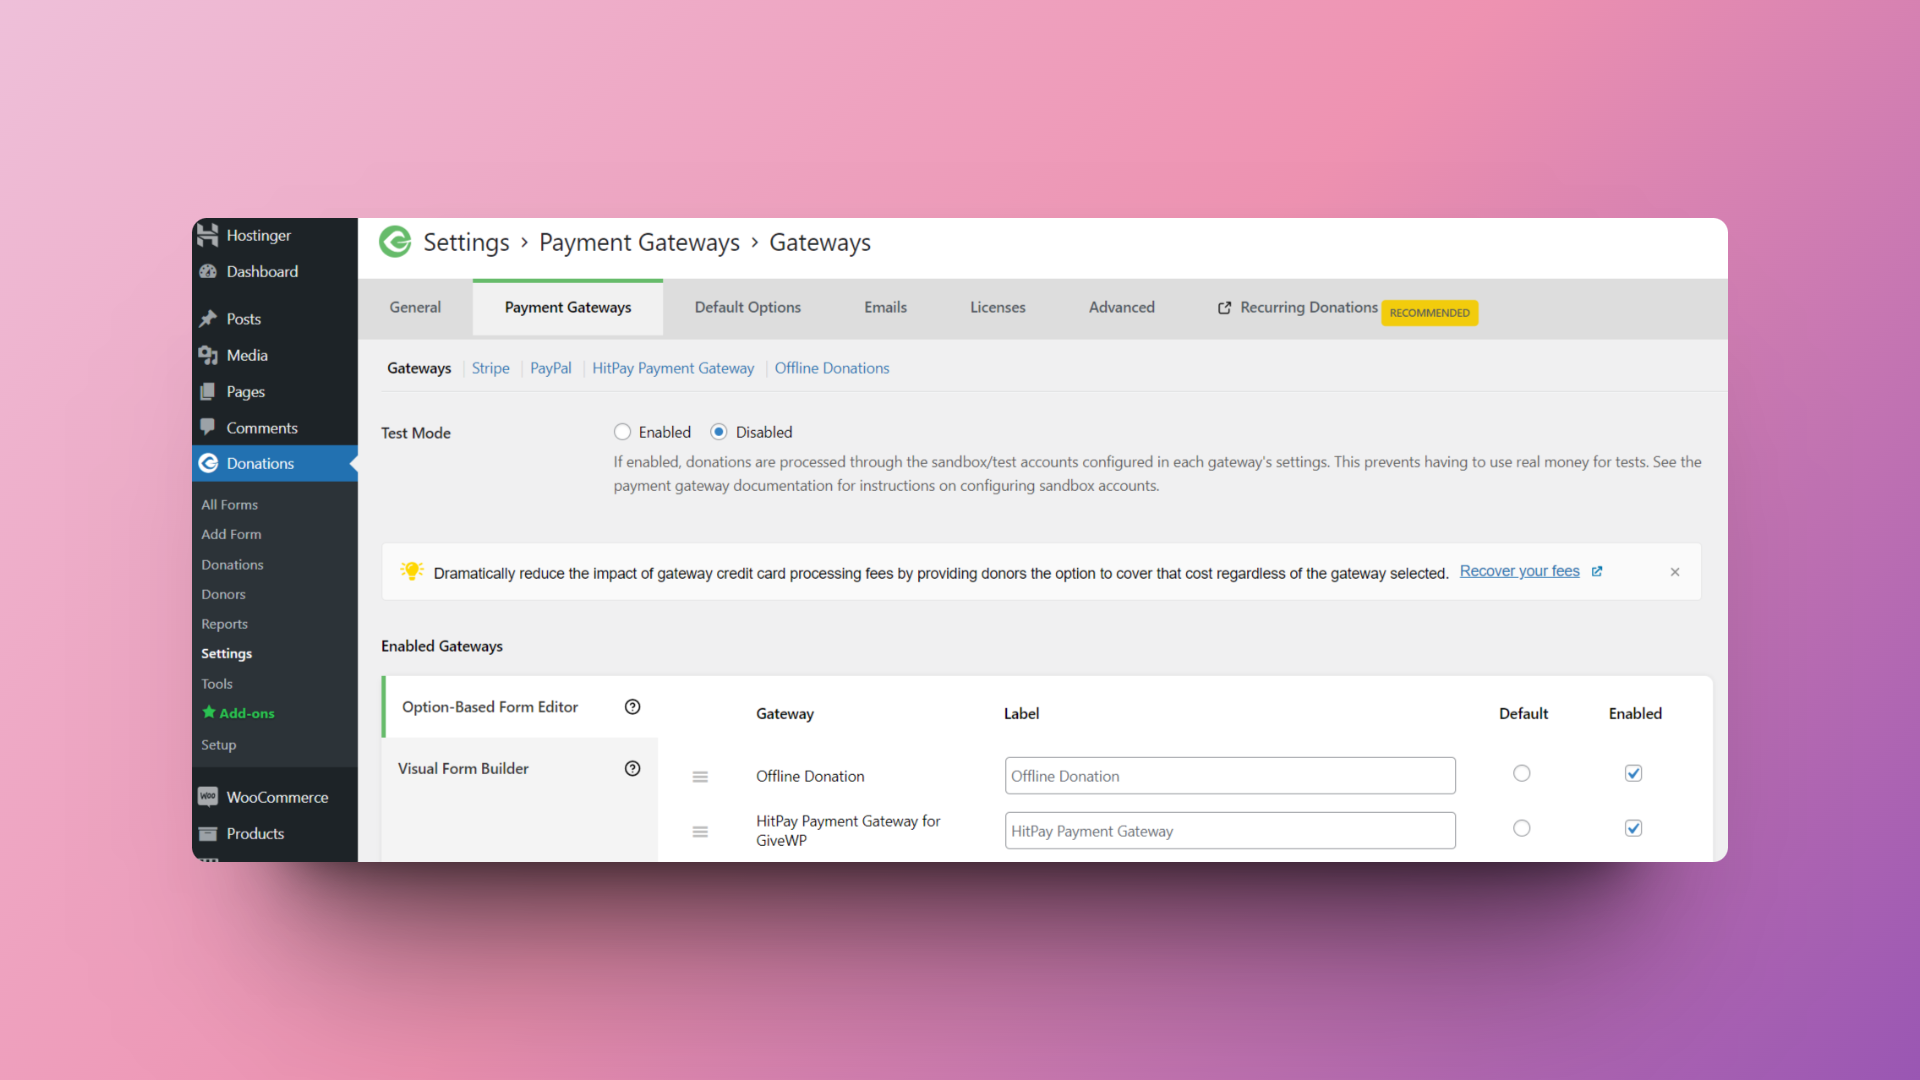Select Option-Based Form Editor tab

point(520,707)
